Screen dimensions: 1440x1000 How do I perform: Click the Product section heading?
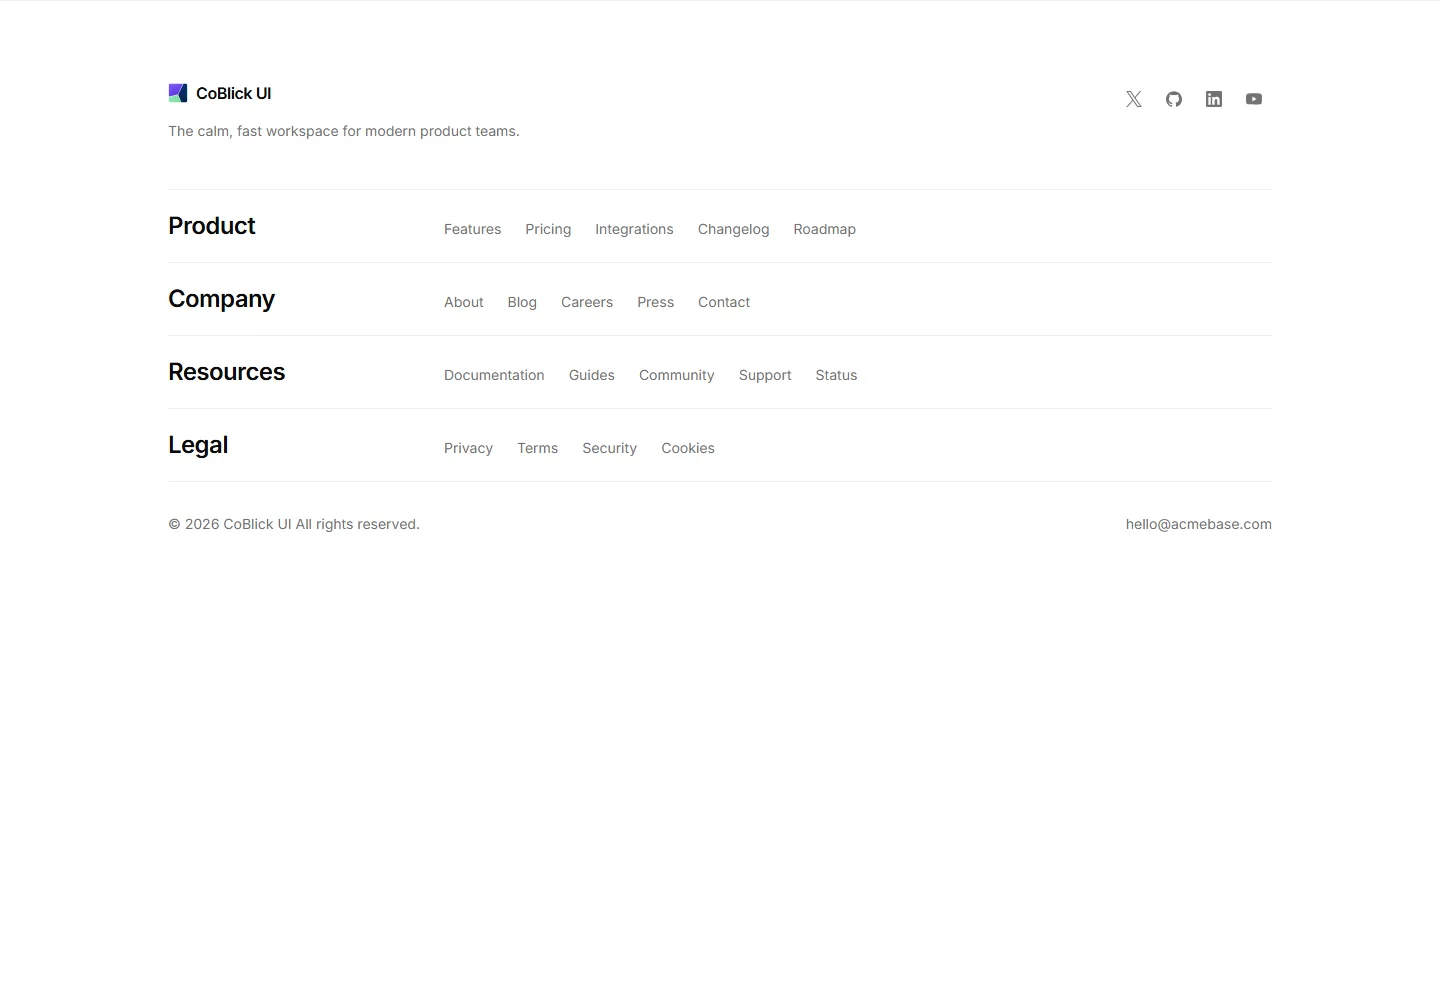tap(212, 226)
